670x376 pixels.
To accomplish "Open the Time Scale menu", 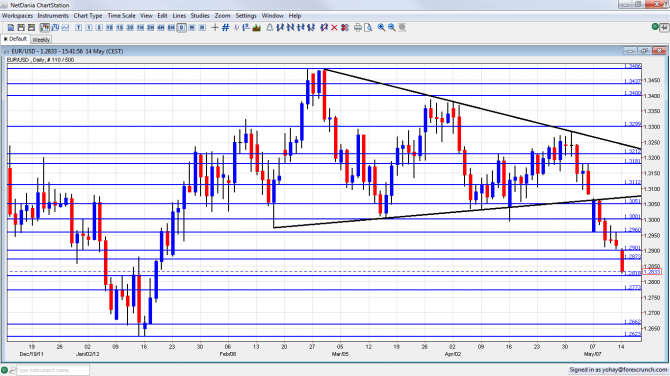I will [121, 16].
